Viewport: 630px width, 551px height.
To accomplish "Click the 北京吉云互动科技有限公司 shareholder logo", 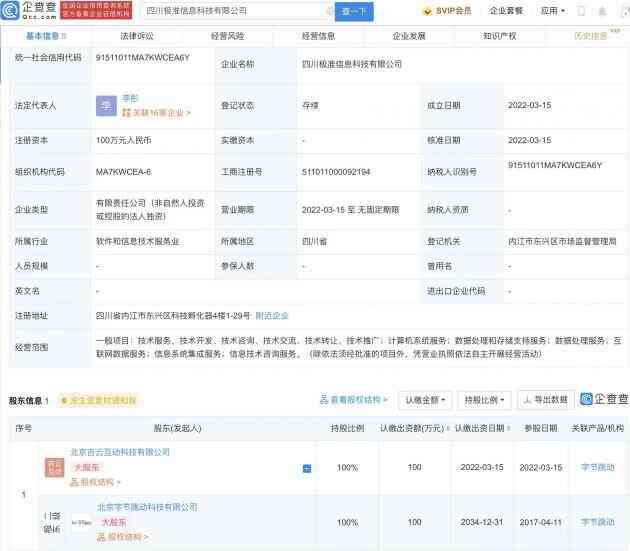I will click(54, 468).
